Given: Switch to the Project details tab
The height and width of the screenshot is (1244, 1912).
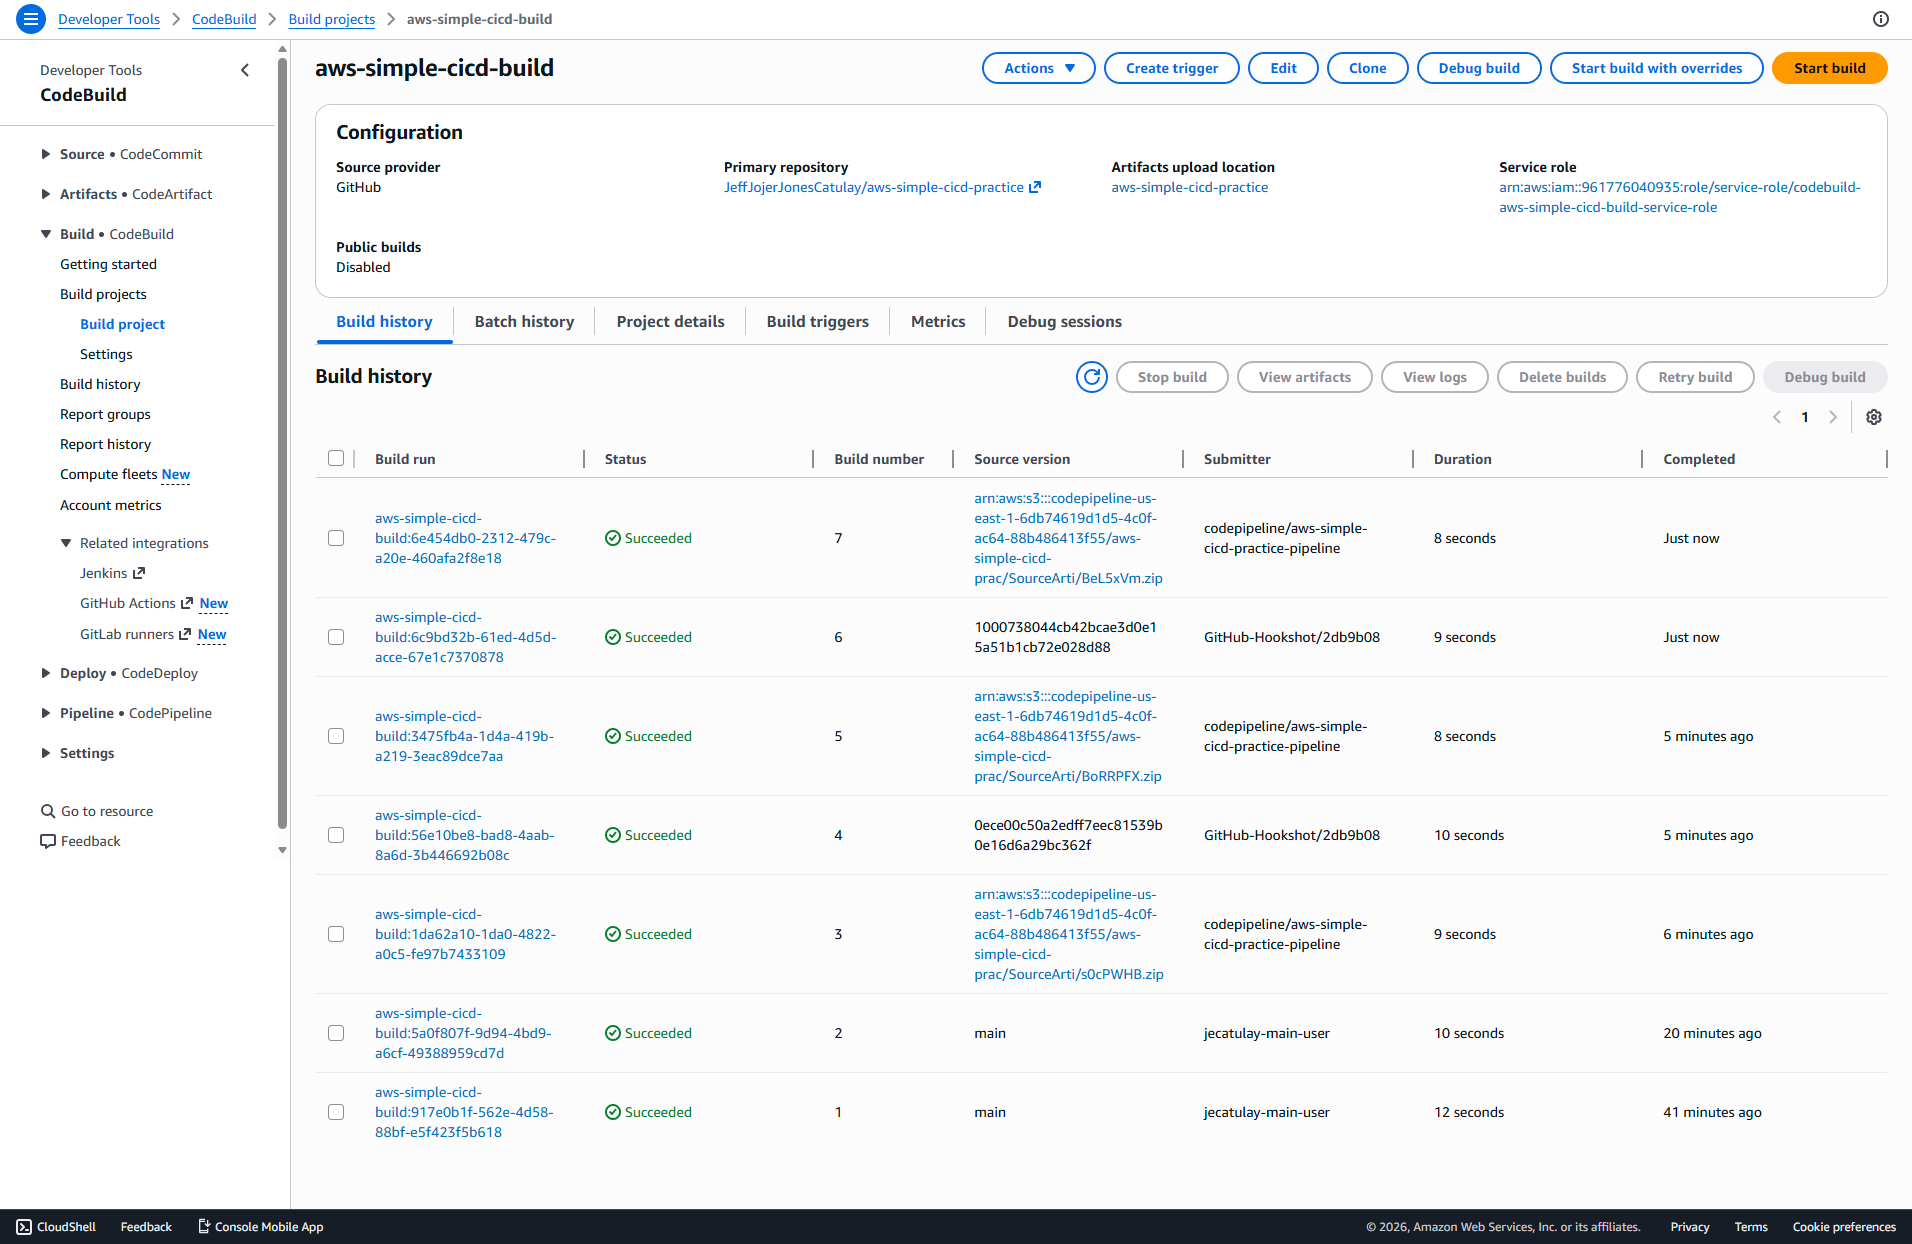Looking at the screenshot, I should pos(670,322).
